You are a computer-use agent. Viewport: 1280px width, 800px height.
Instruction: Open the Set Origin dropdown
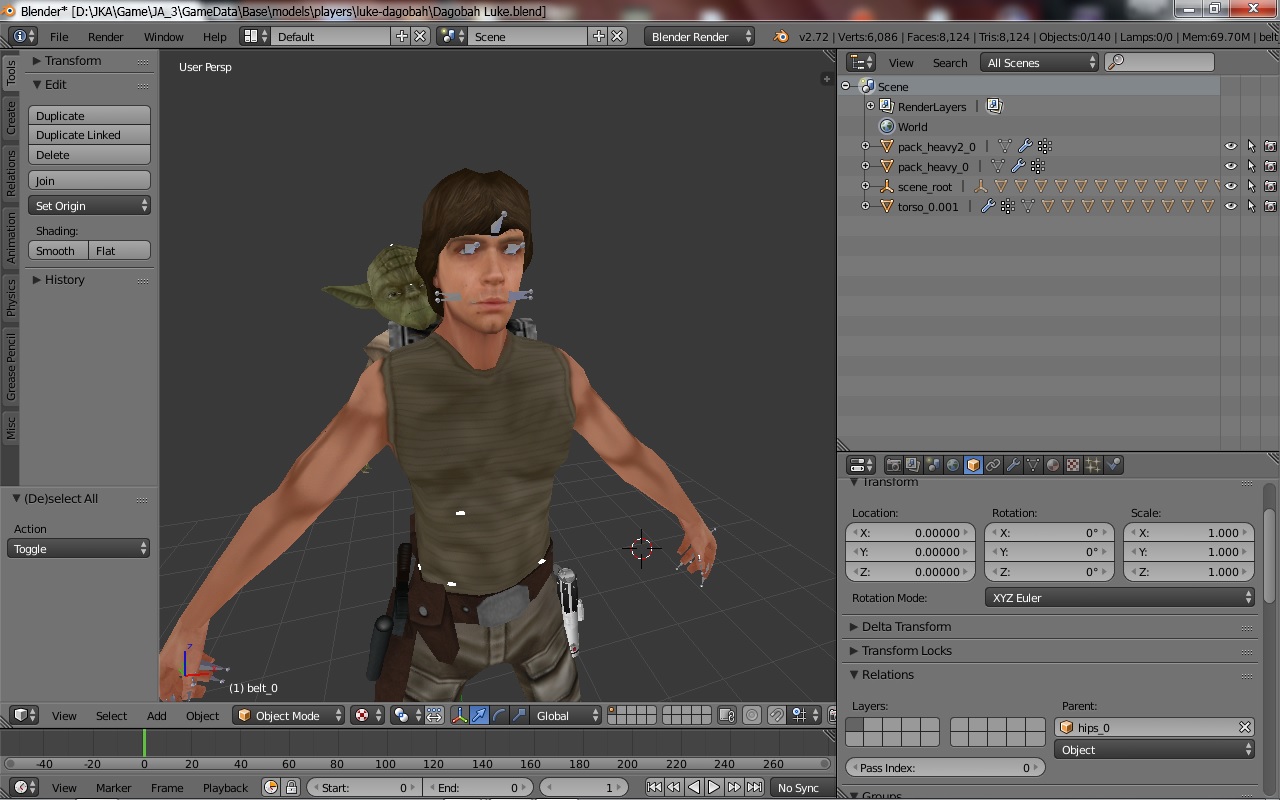(x=89, y=205)
